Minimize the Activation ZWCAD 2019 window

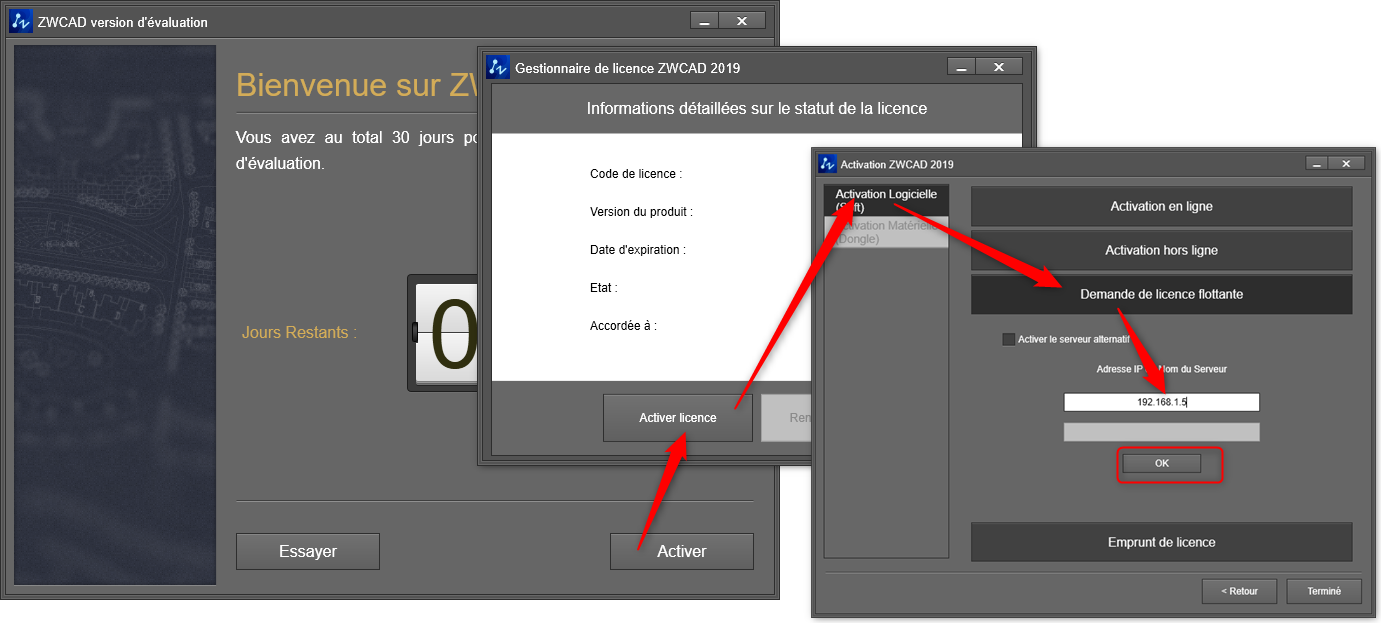pyautogui.click(x=1318, y=164)
